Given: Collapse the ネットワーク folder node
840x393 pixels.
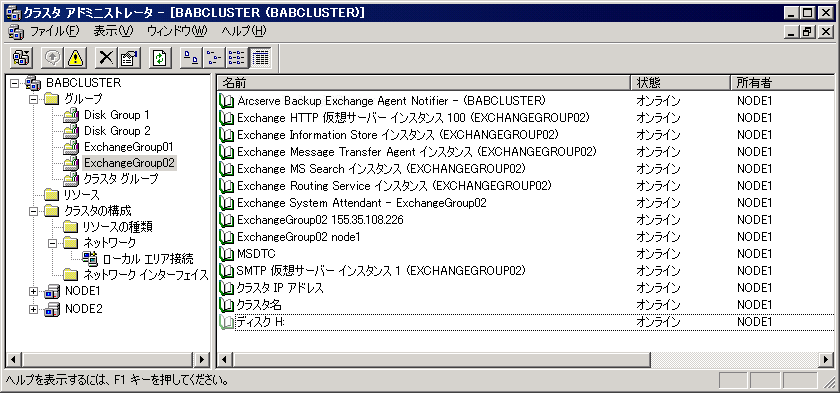Looking at the screenshot, I should [53, 243].
